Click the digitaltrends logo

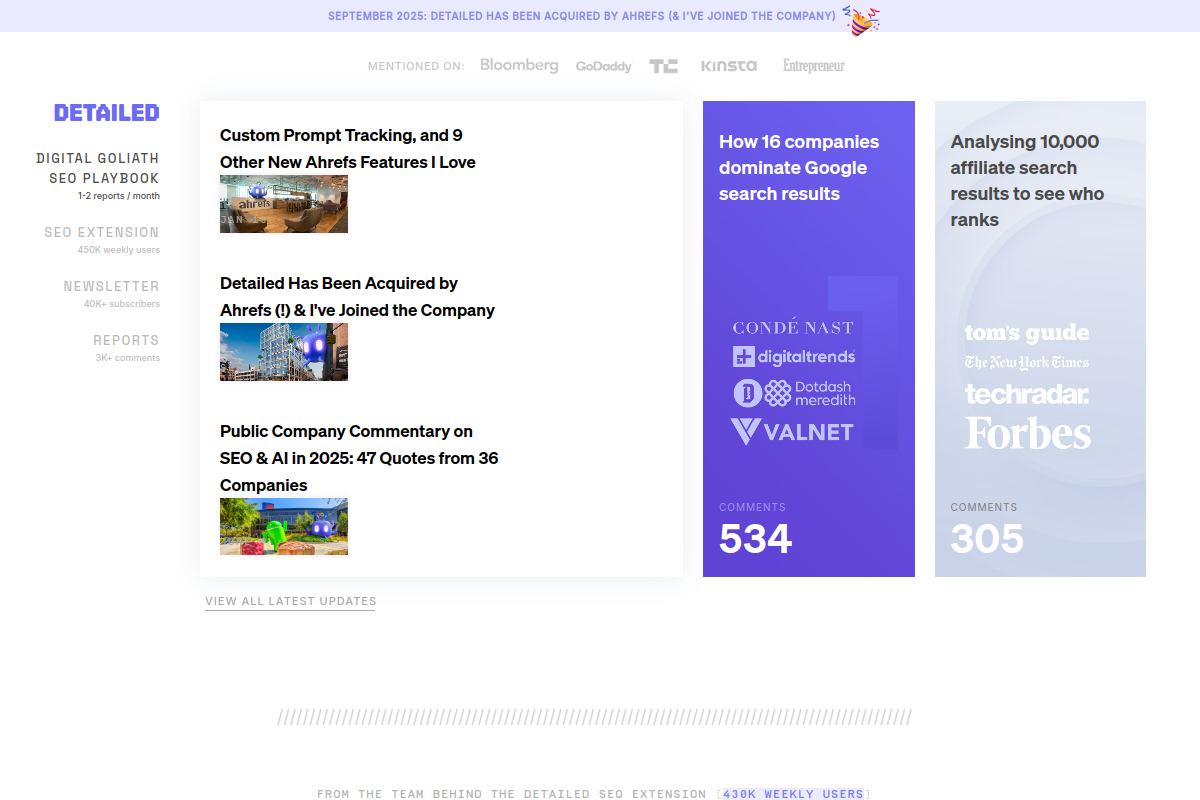(x=794, y=357)
